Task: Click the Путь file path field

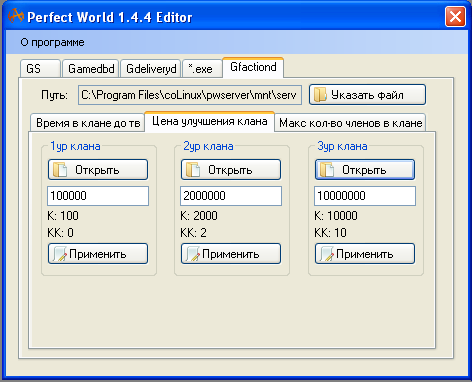Action: (x=190, y=95)
